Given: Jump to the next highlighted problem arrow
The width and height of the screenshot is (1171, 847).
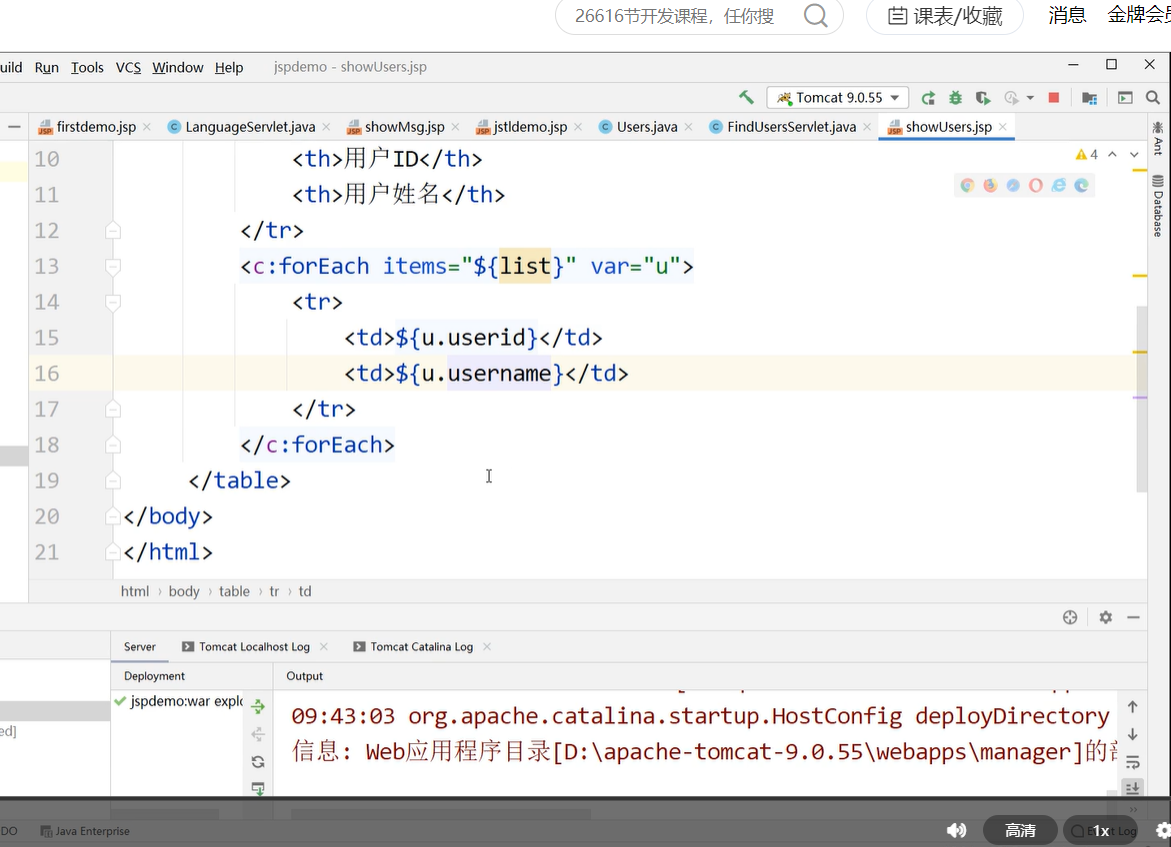Looking at the screenshot, I should tap(1134, 155).
